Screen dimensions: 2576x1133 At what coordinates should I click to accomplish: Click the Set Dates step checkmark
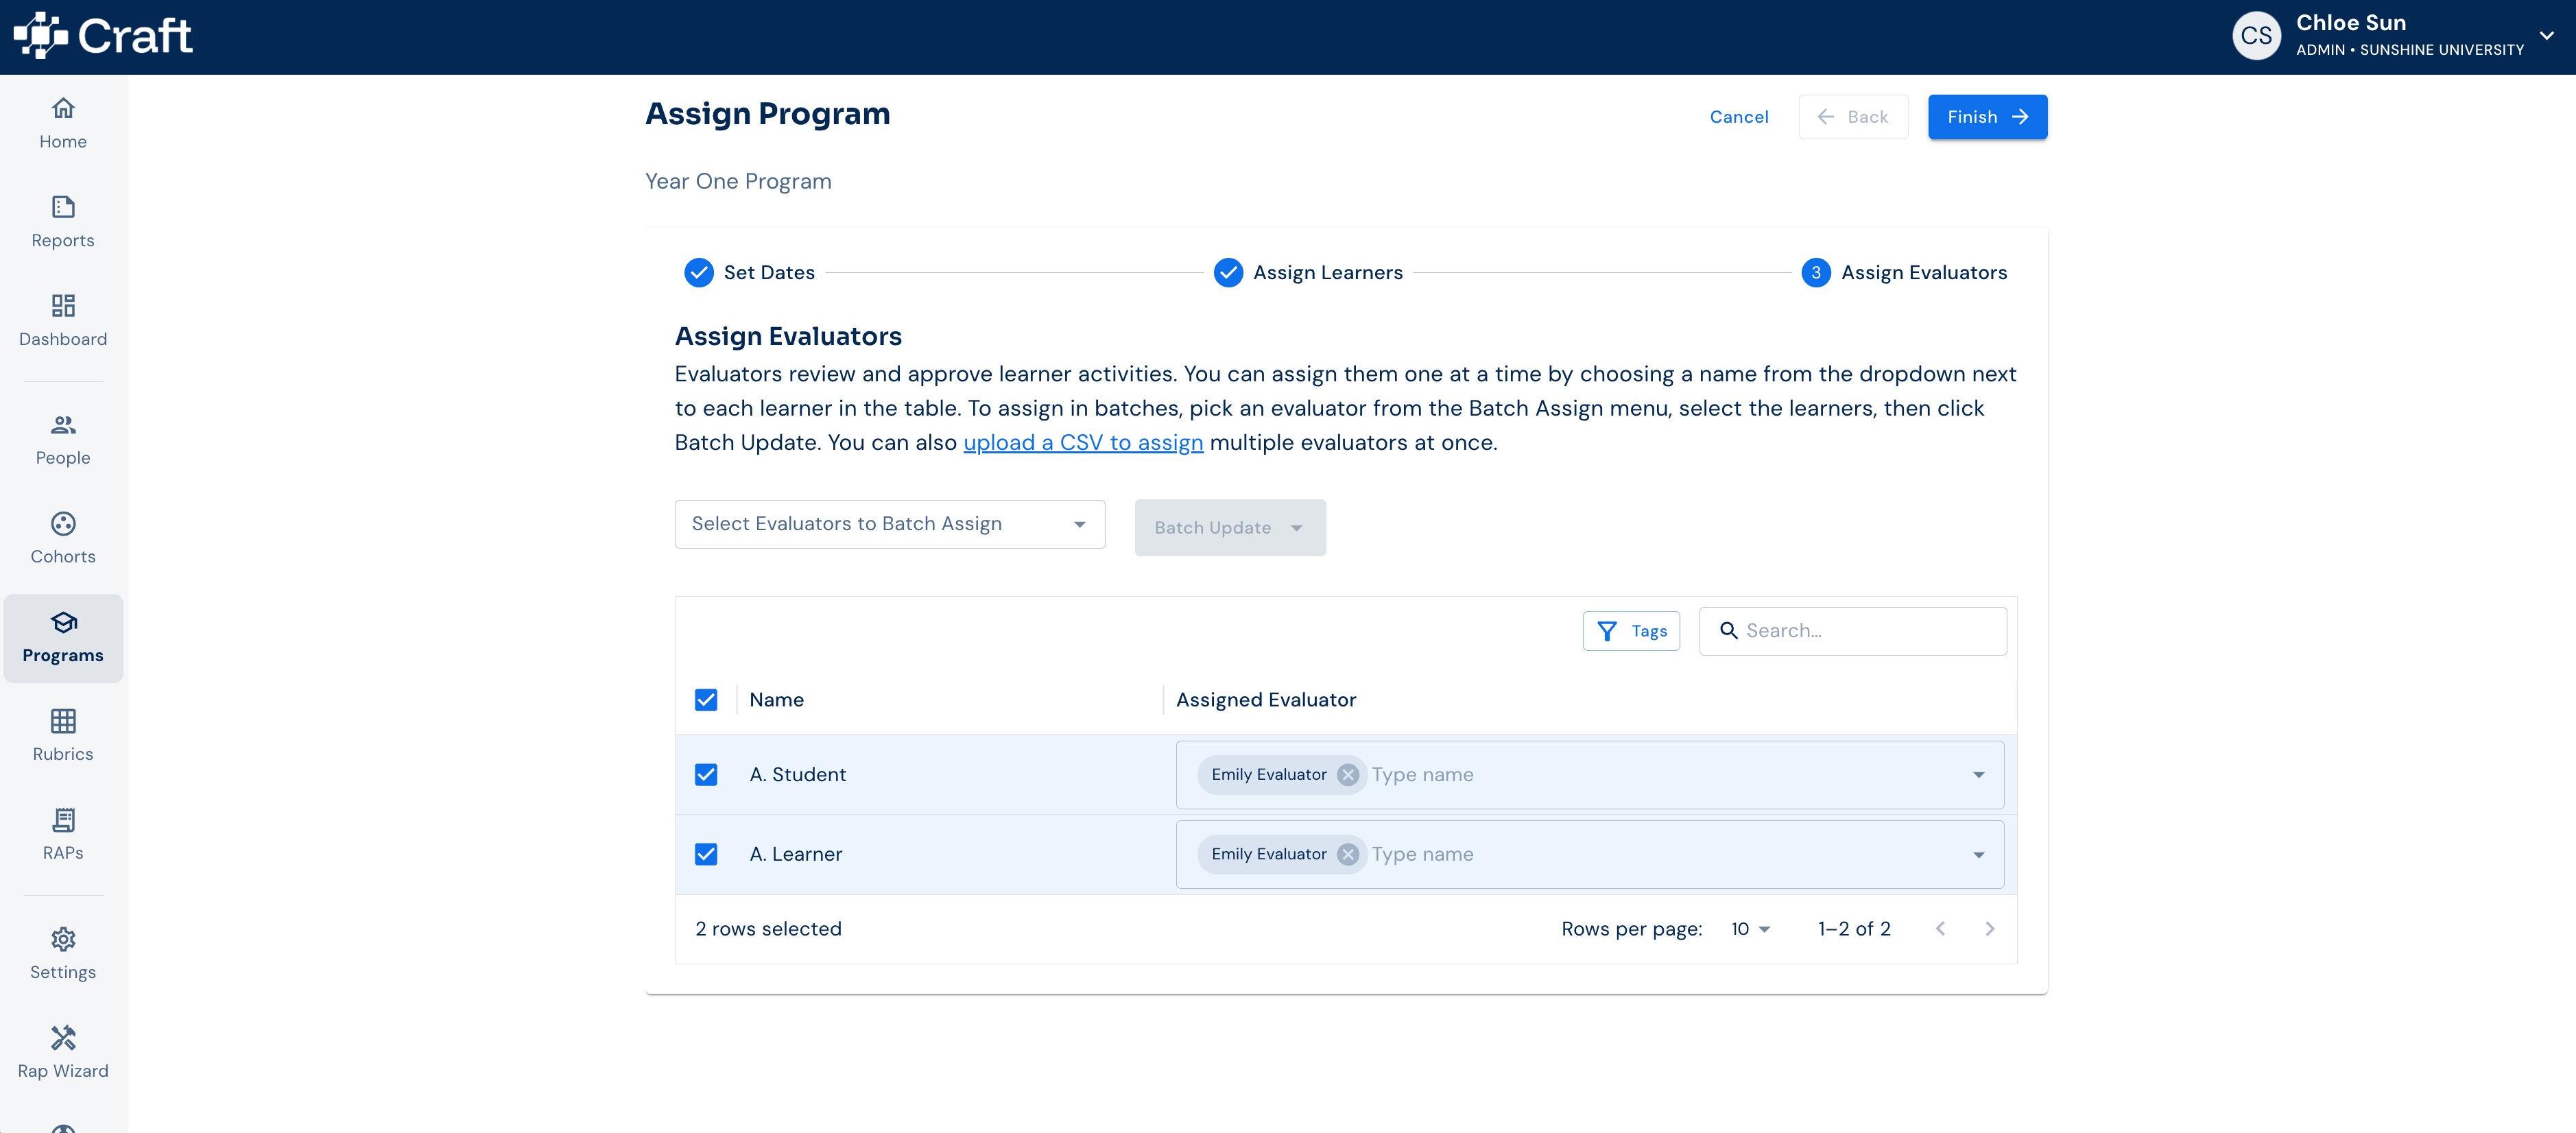(699, 273)
